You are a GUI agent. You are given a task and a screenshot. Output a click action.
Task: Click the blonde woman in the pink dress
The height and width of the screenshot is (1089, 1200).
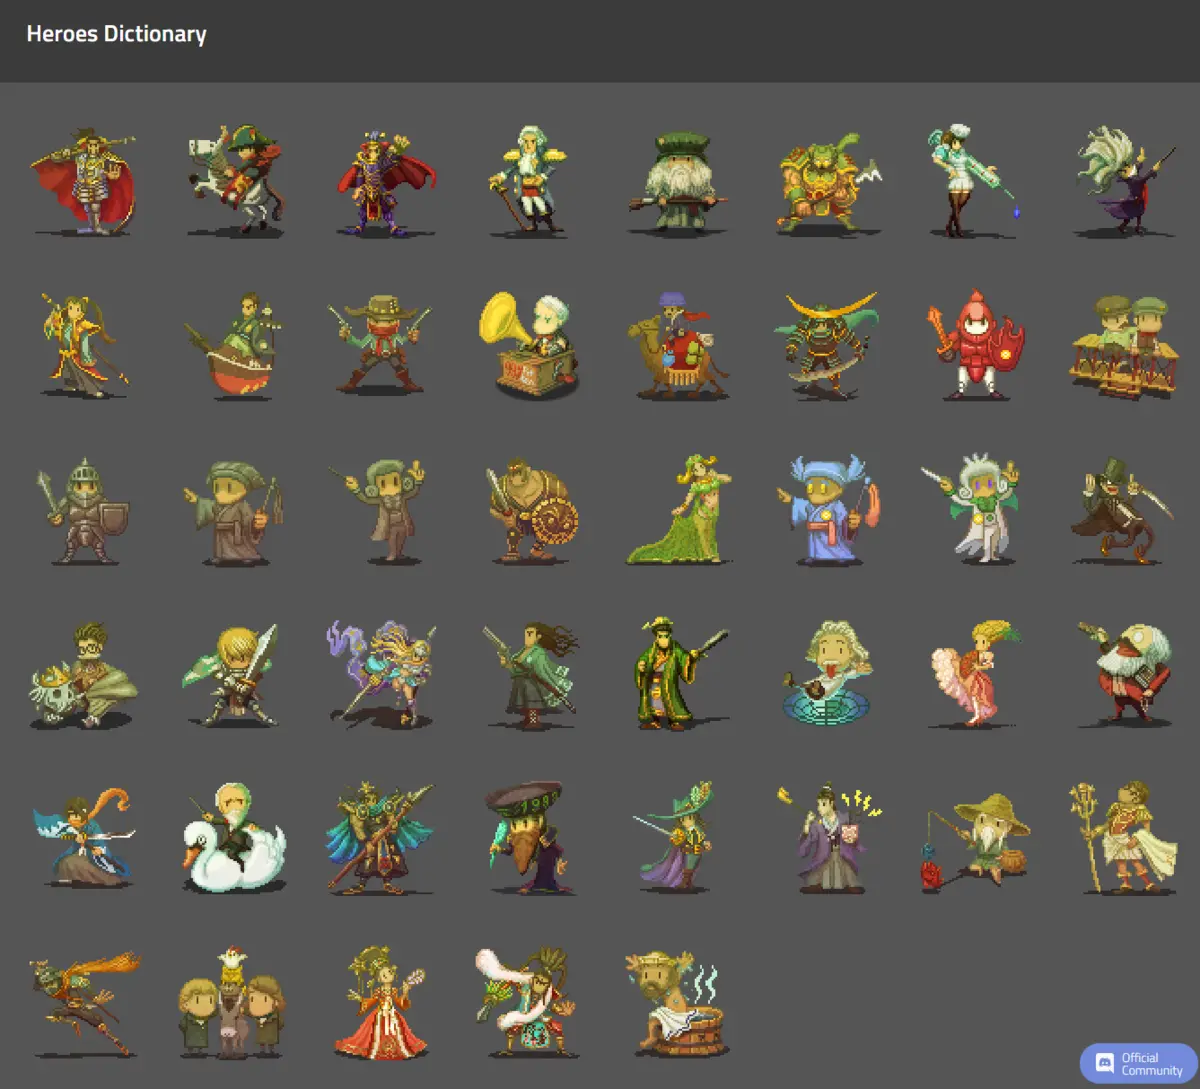pyautogui.click(x=974, y=673)
